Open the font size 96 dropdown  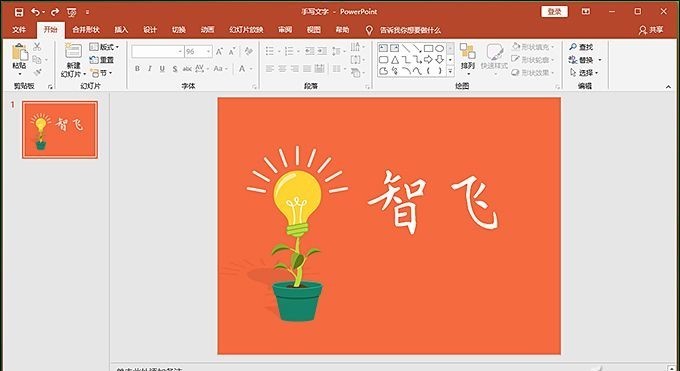point(209,51)
